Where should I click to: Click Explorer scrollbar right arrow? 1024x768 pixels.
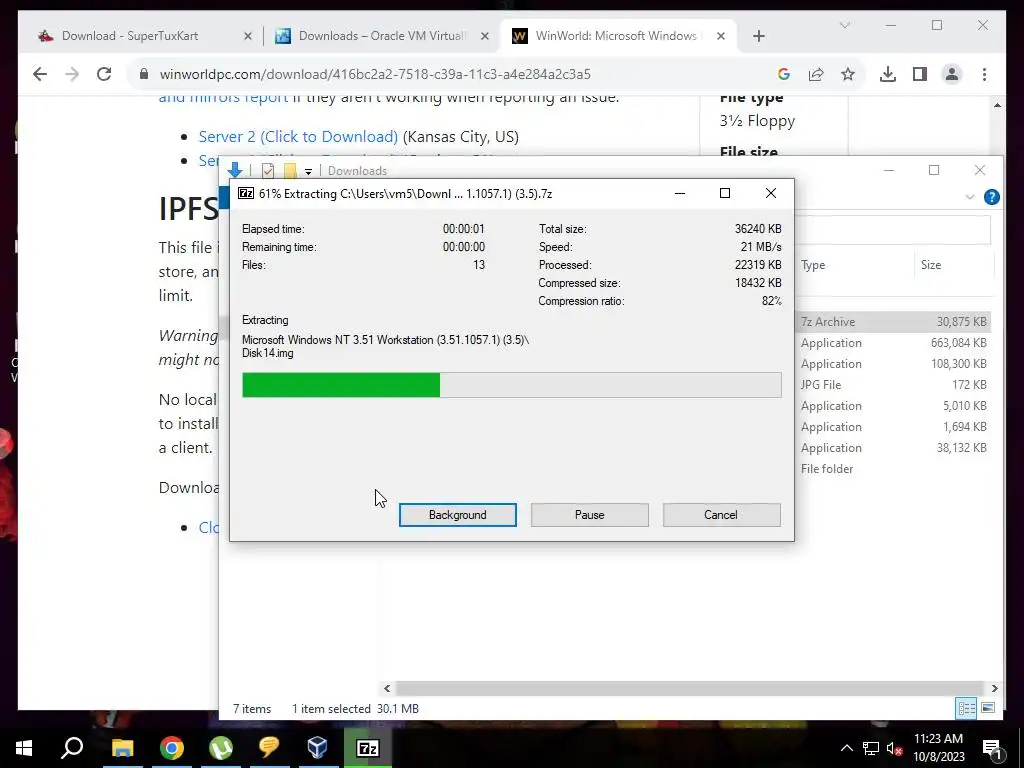994,688
